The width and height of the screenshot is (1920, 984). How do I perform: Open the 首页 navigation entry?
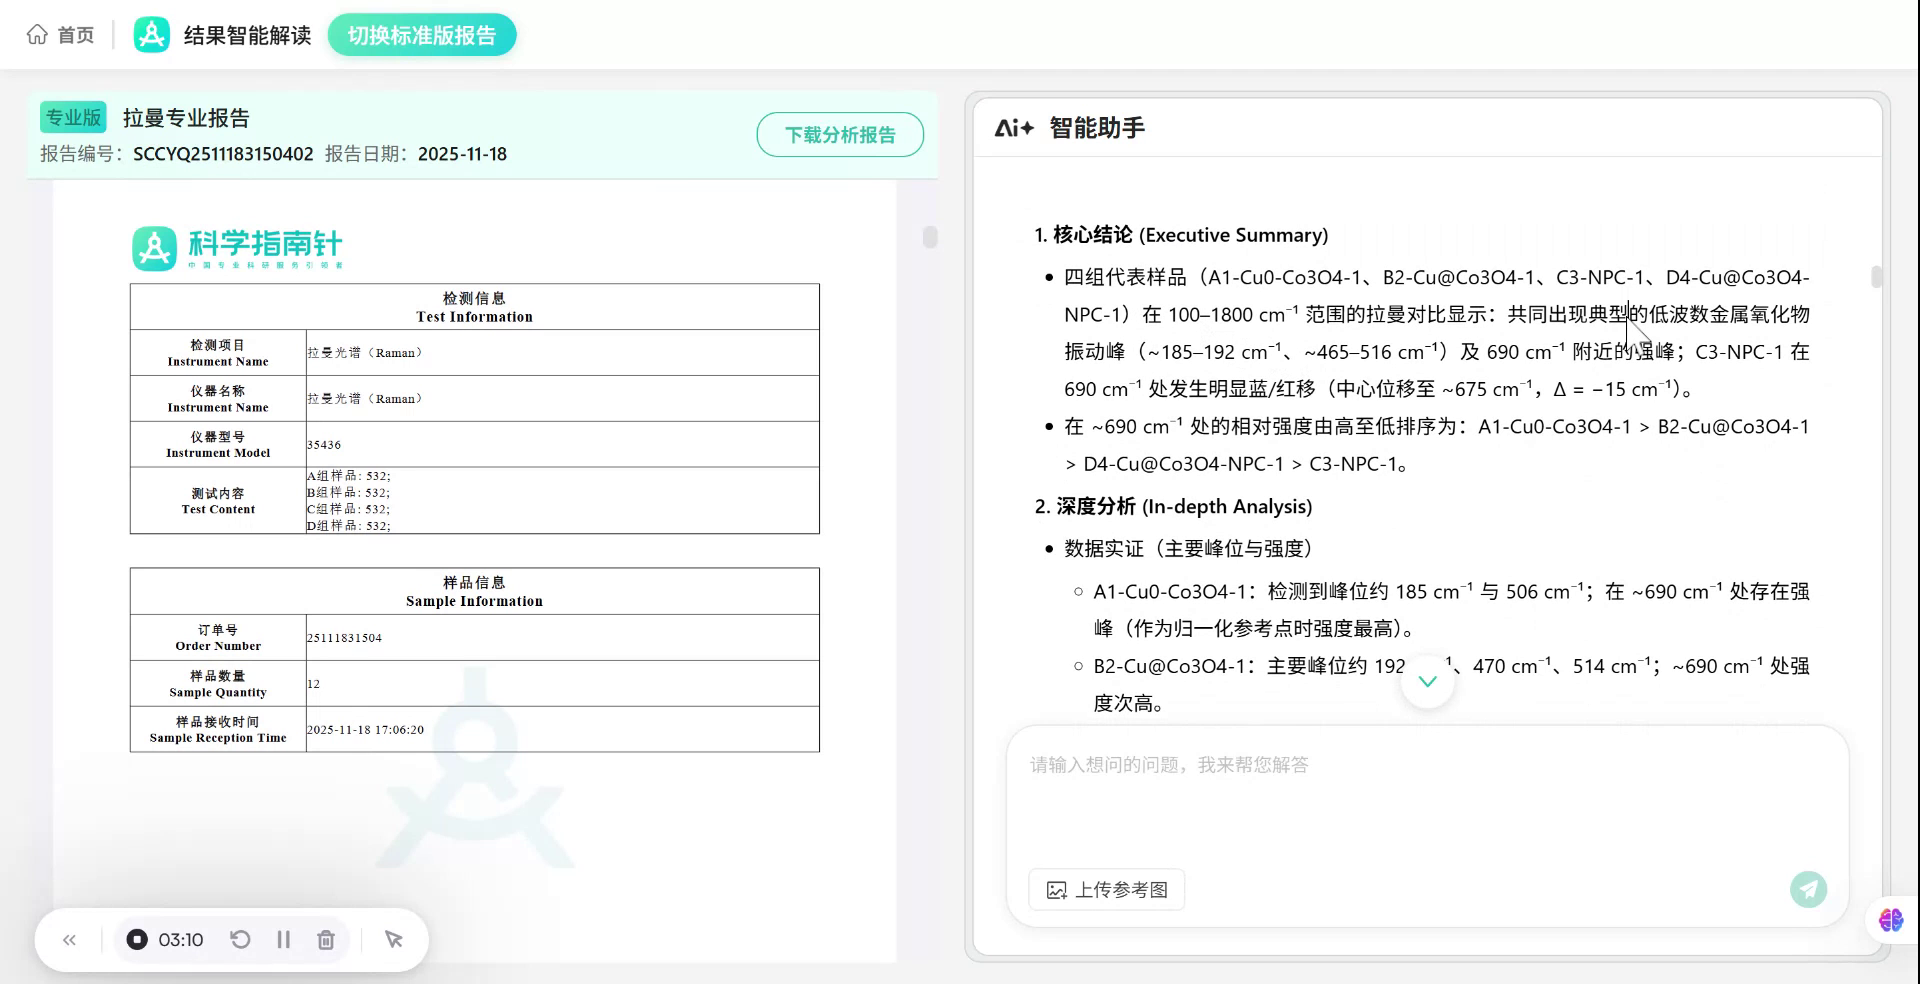click(60, 33)
